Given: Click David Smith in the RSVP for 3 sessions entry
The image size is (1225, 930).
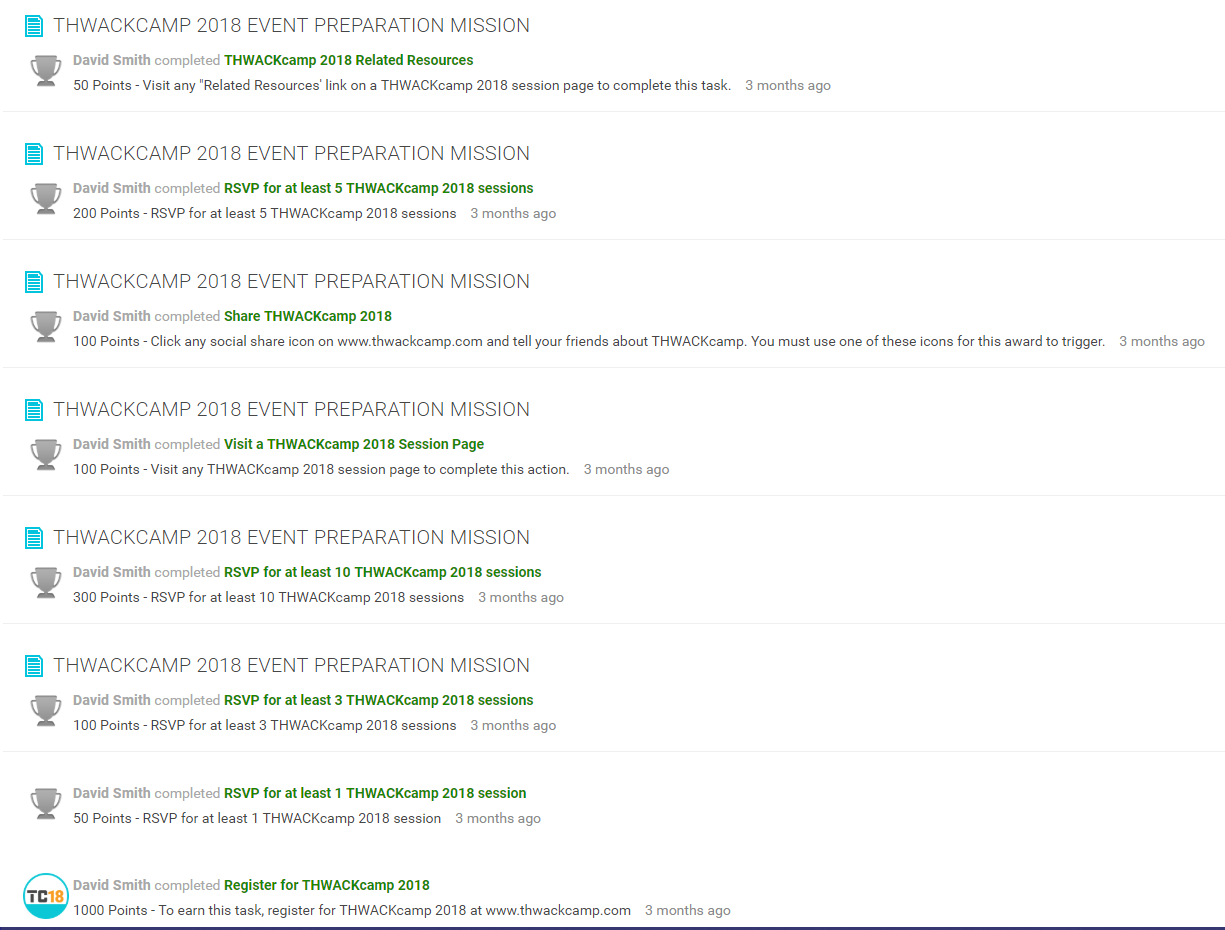Looking at the screenshot, I should click(x=112, y=700).
